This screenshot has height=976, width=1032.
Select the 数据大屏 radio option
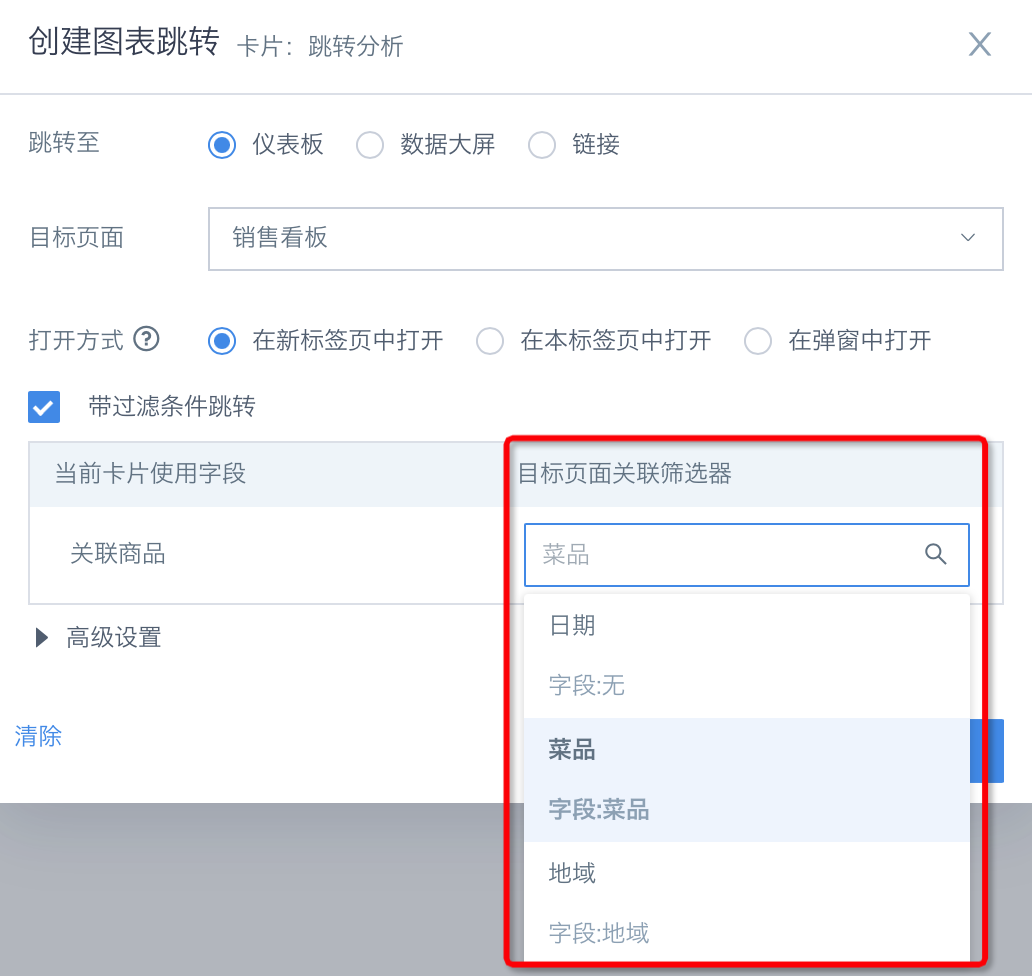[x=370, y=145]
